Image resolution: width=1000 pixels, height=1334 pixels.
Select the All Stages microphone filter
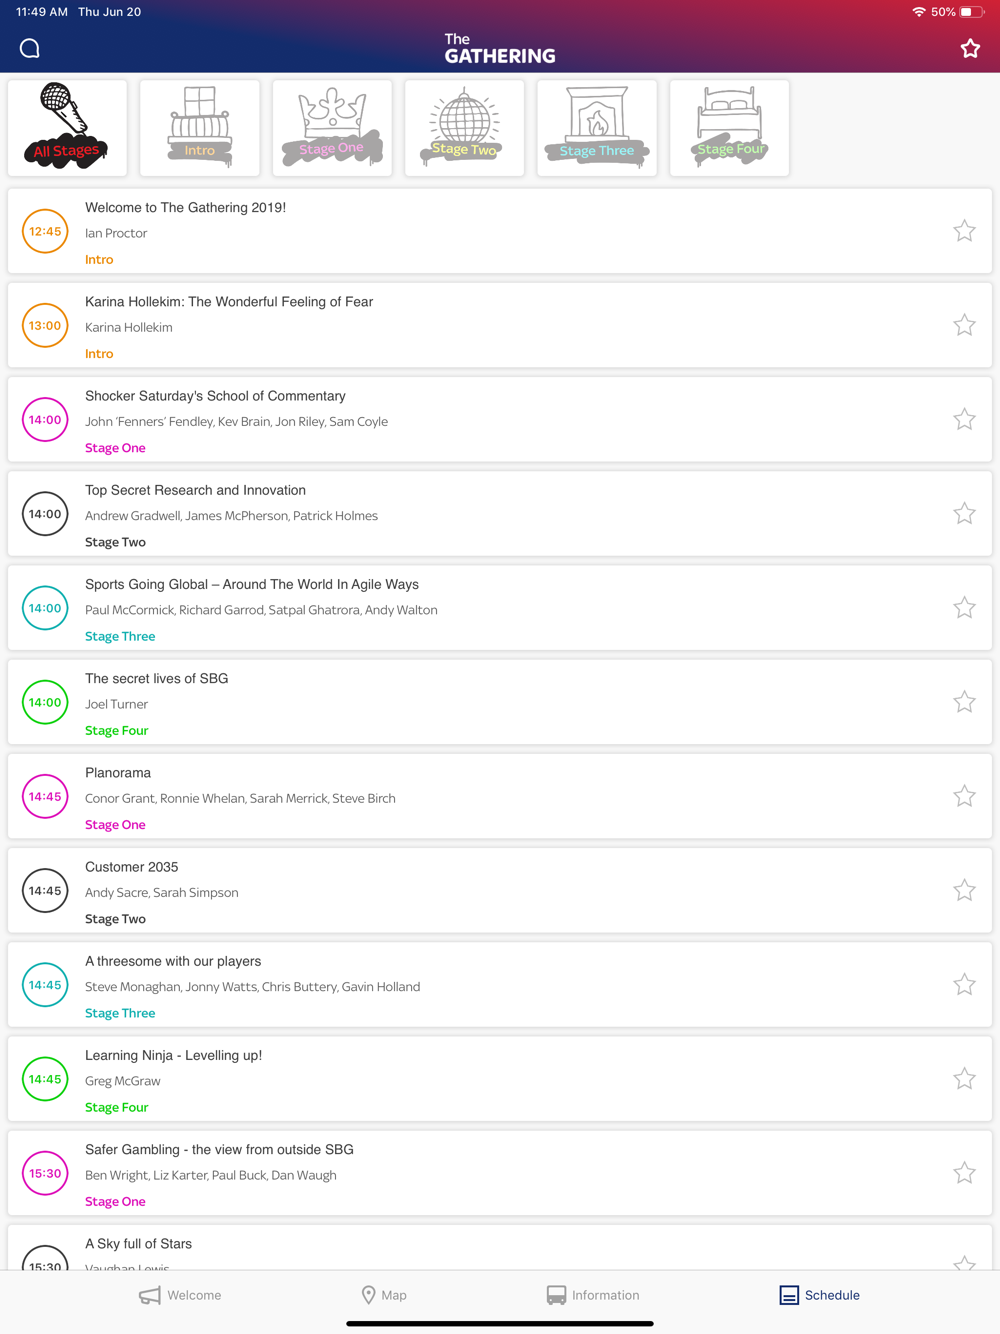(67, 128)
